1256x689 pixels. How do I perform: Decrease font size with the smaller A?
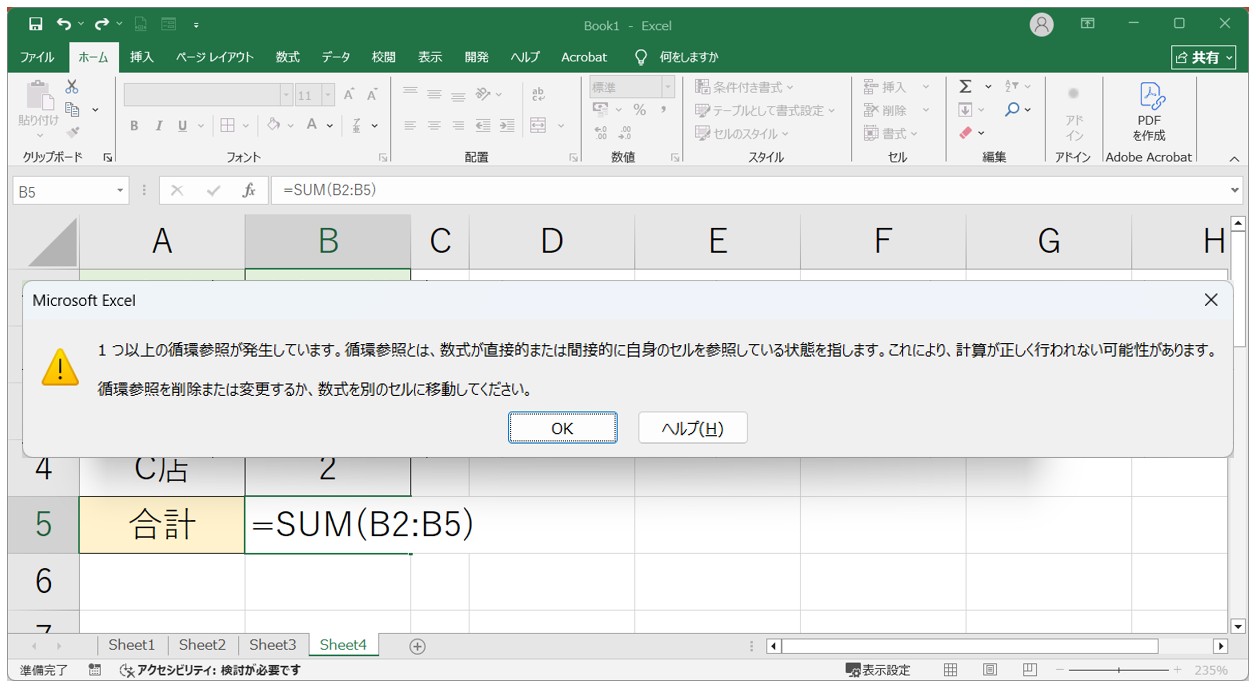point(372,95)
